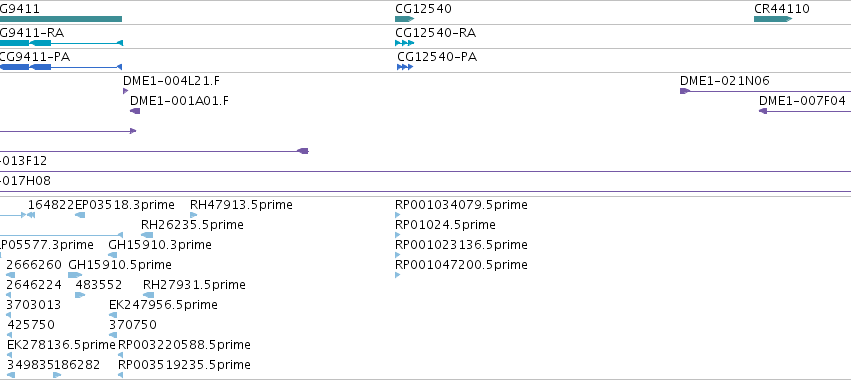Click the GH15910.5prime EST glyph

[75, 275]
